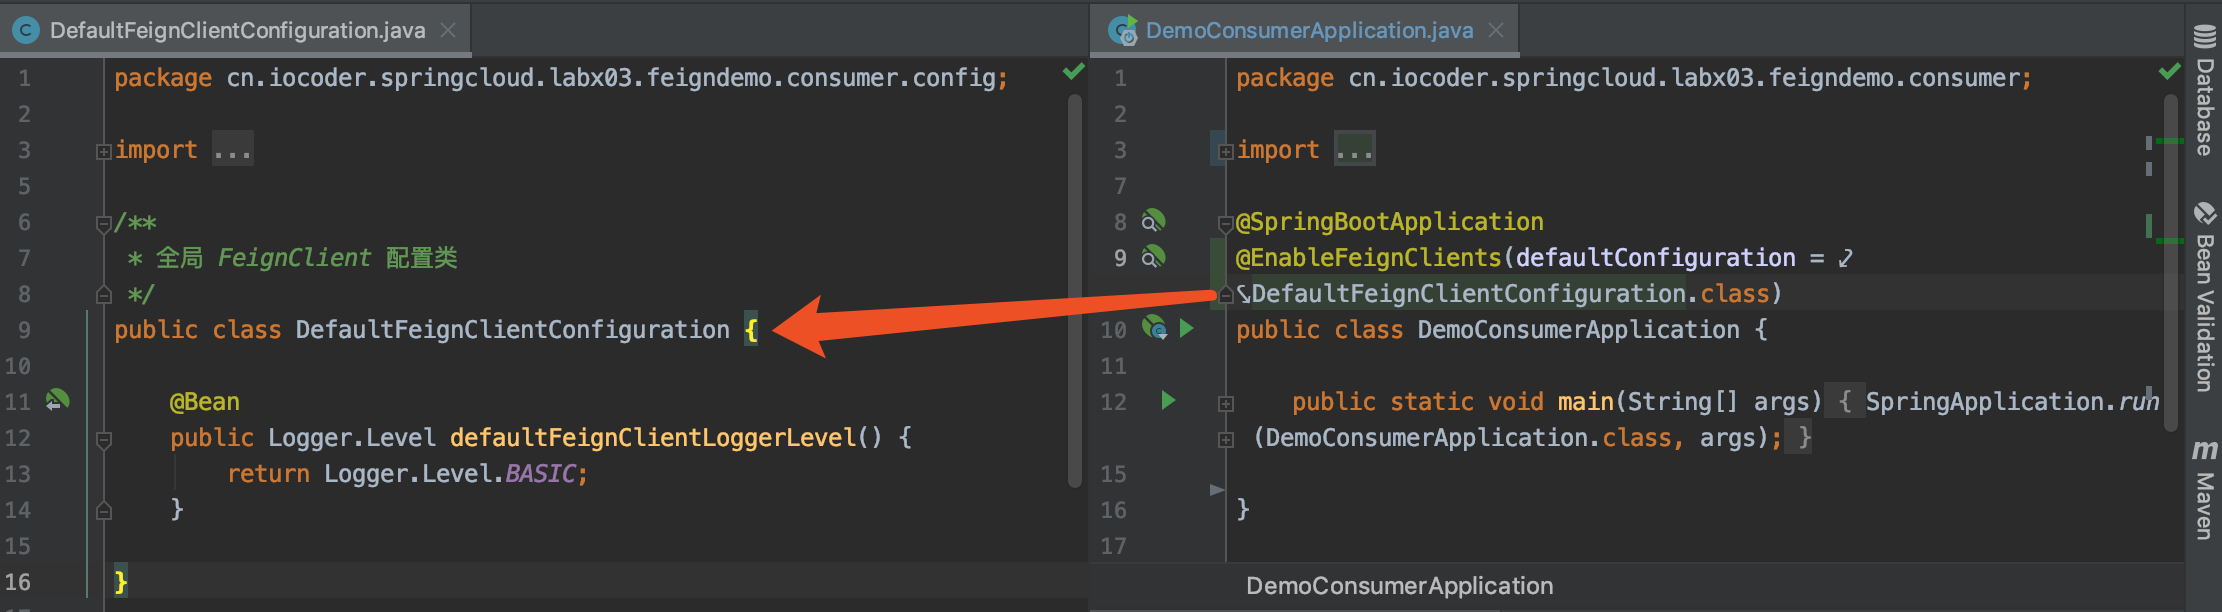Image resolution: width=2222 pixels, height=612 pixels.
Task: Click left editor inspection checkmark indicator
Action: point(1073,72)
